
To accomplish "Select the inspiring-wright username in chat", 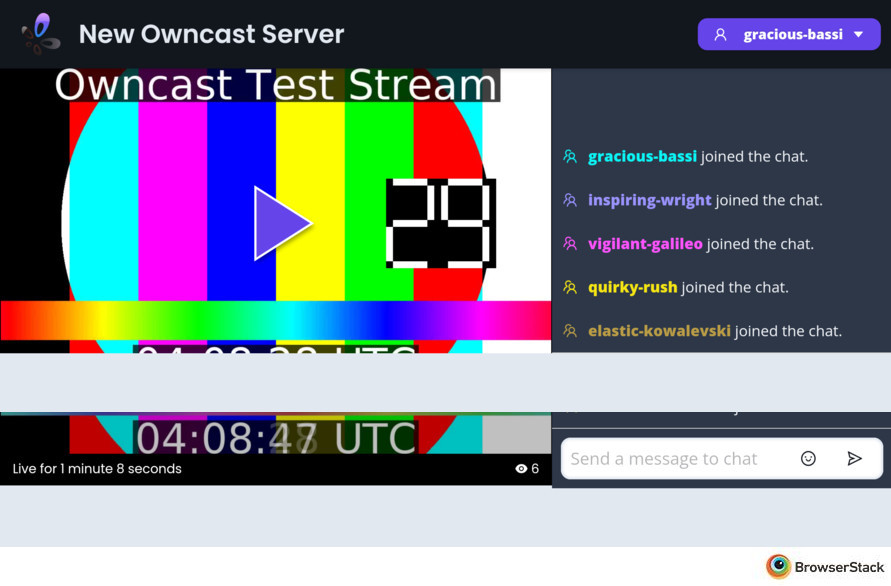I will (x=649, y=200).
